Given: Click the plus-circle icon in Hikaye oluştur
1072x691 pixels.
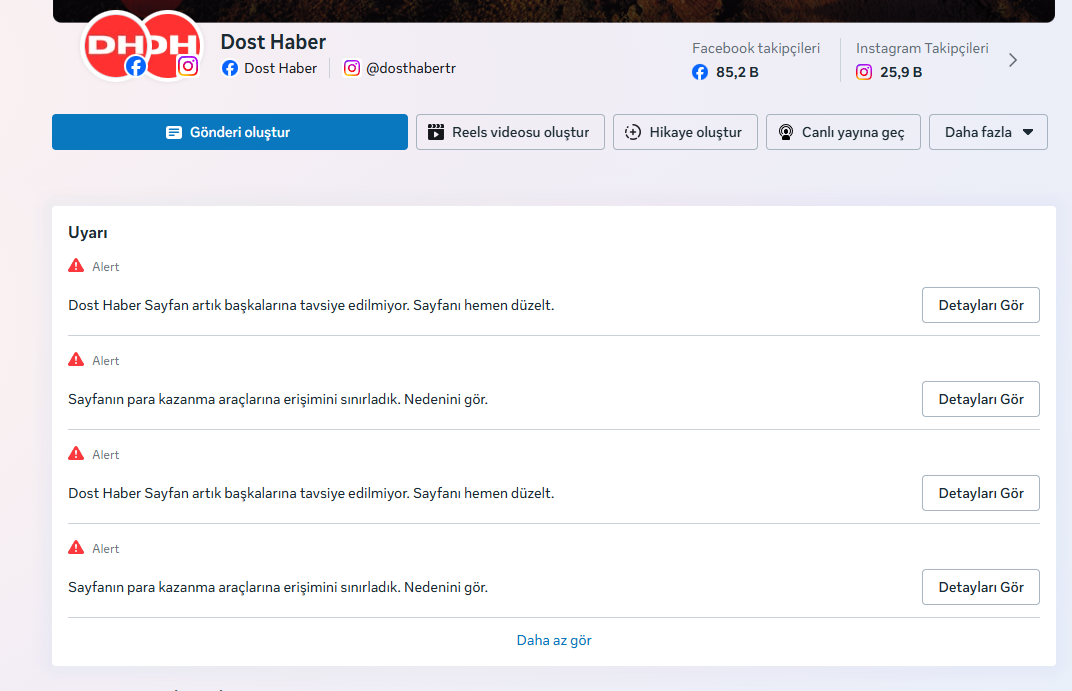Looking at the screenshot, I should [633, 132].
